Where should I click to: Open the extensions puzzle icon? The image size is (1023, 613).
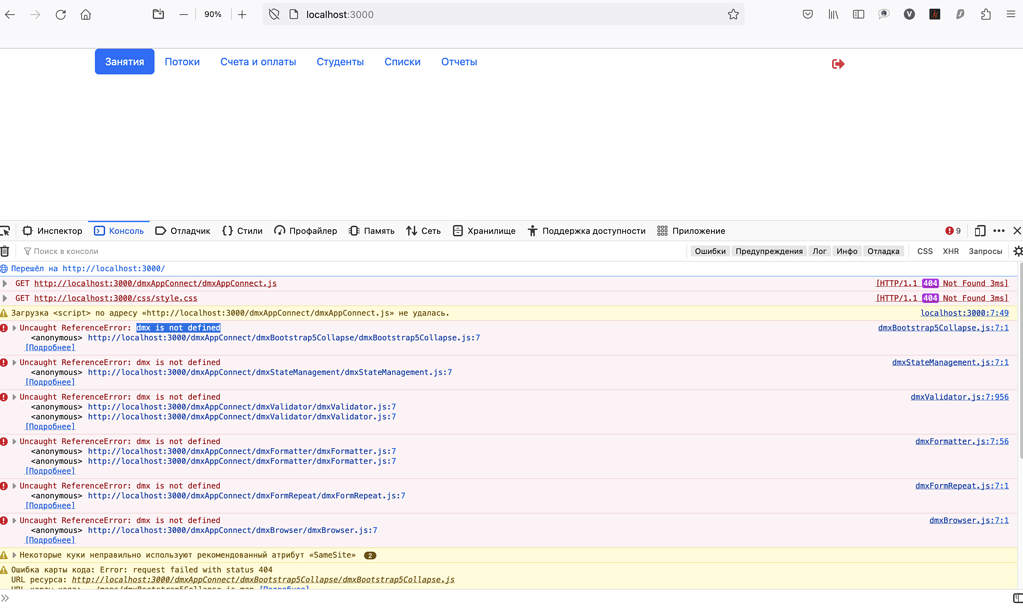(x=985, y=15)
